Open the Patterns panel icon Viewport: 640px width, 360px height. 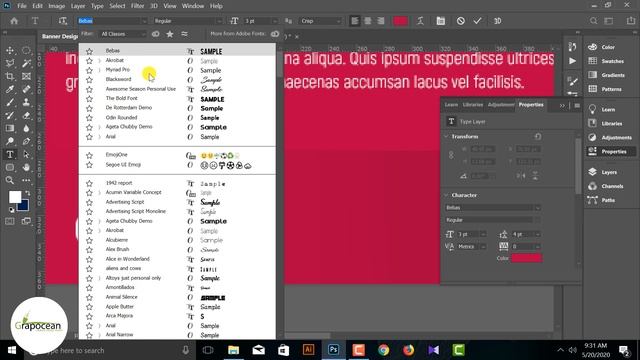click(x=593, y=89)
